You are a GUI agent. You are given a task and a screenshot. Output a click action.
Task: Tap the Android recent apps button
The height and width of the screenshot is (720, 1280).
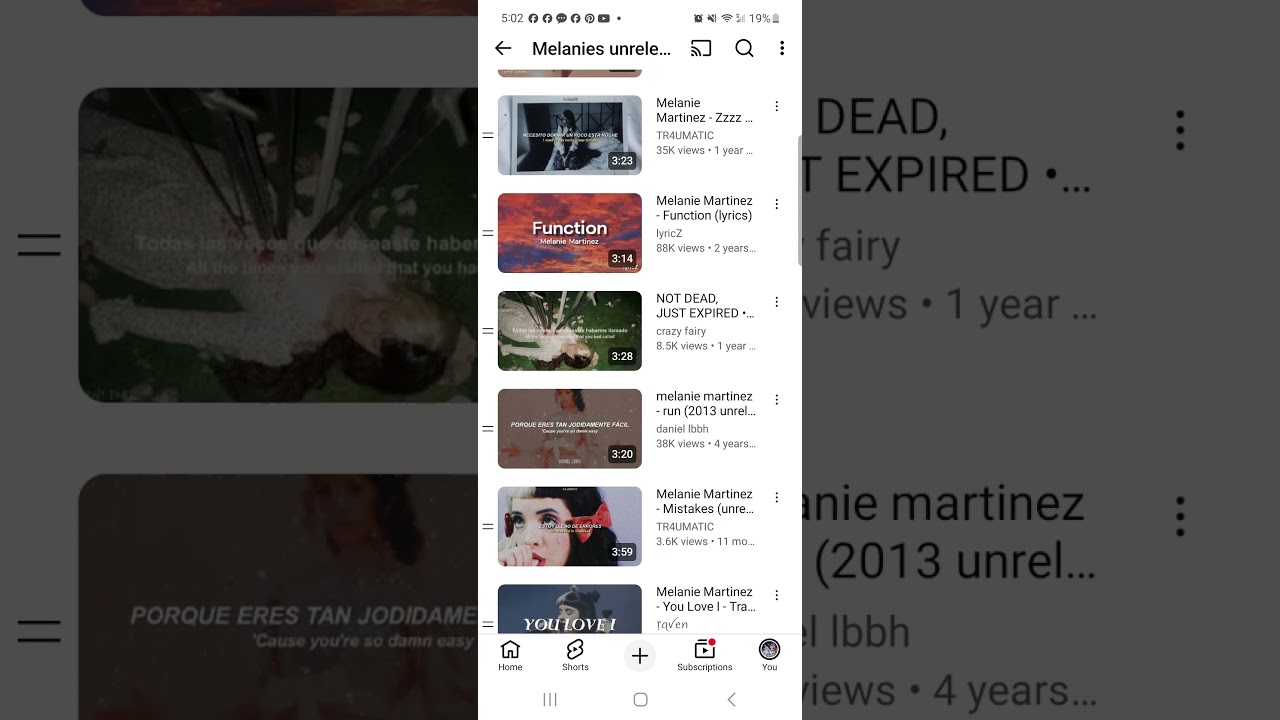pos(550,700)
